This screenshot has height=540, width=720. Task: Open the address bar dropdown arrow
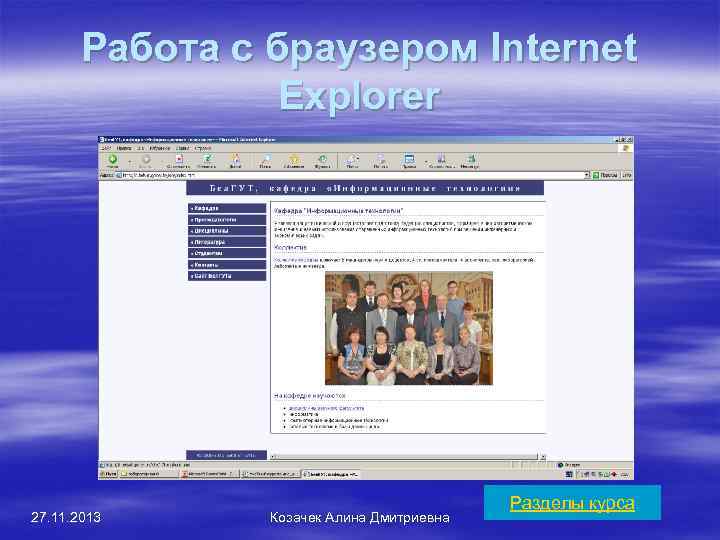coord(586,175)
